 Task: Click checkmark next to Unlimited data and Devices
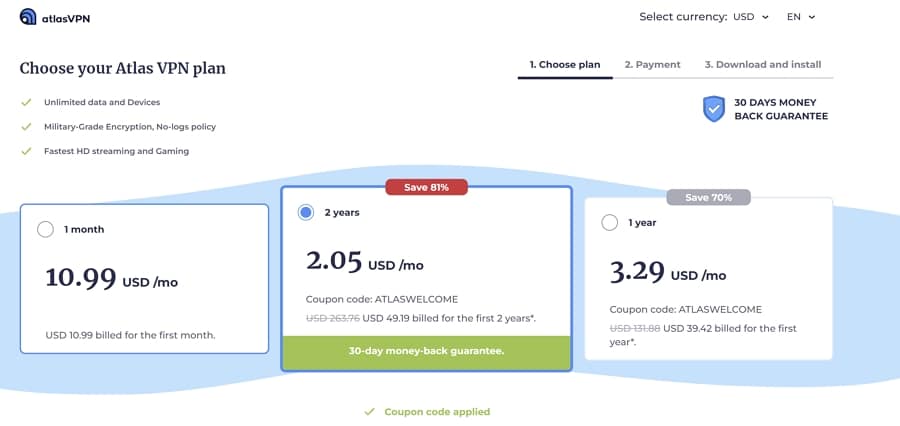26,102
